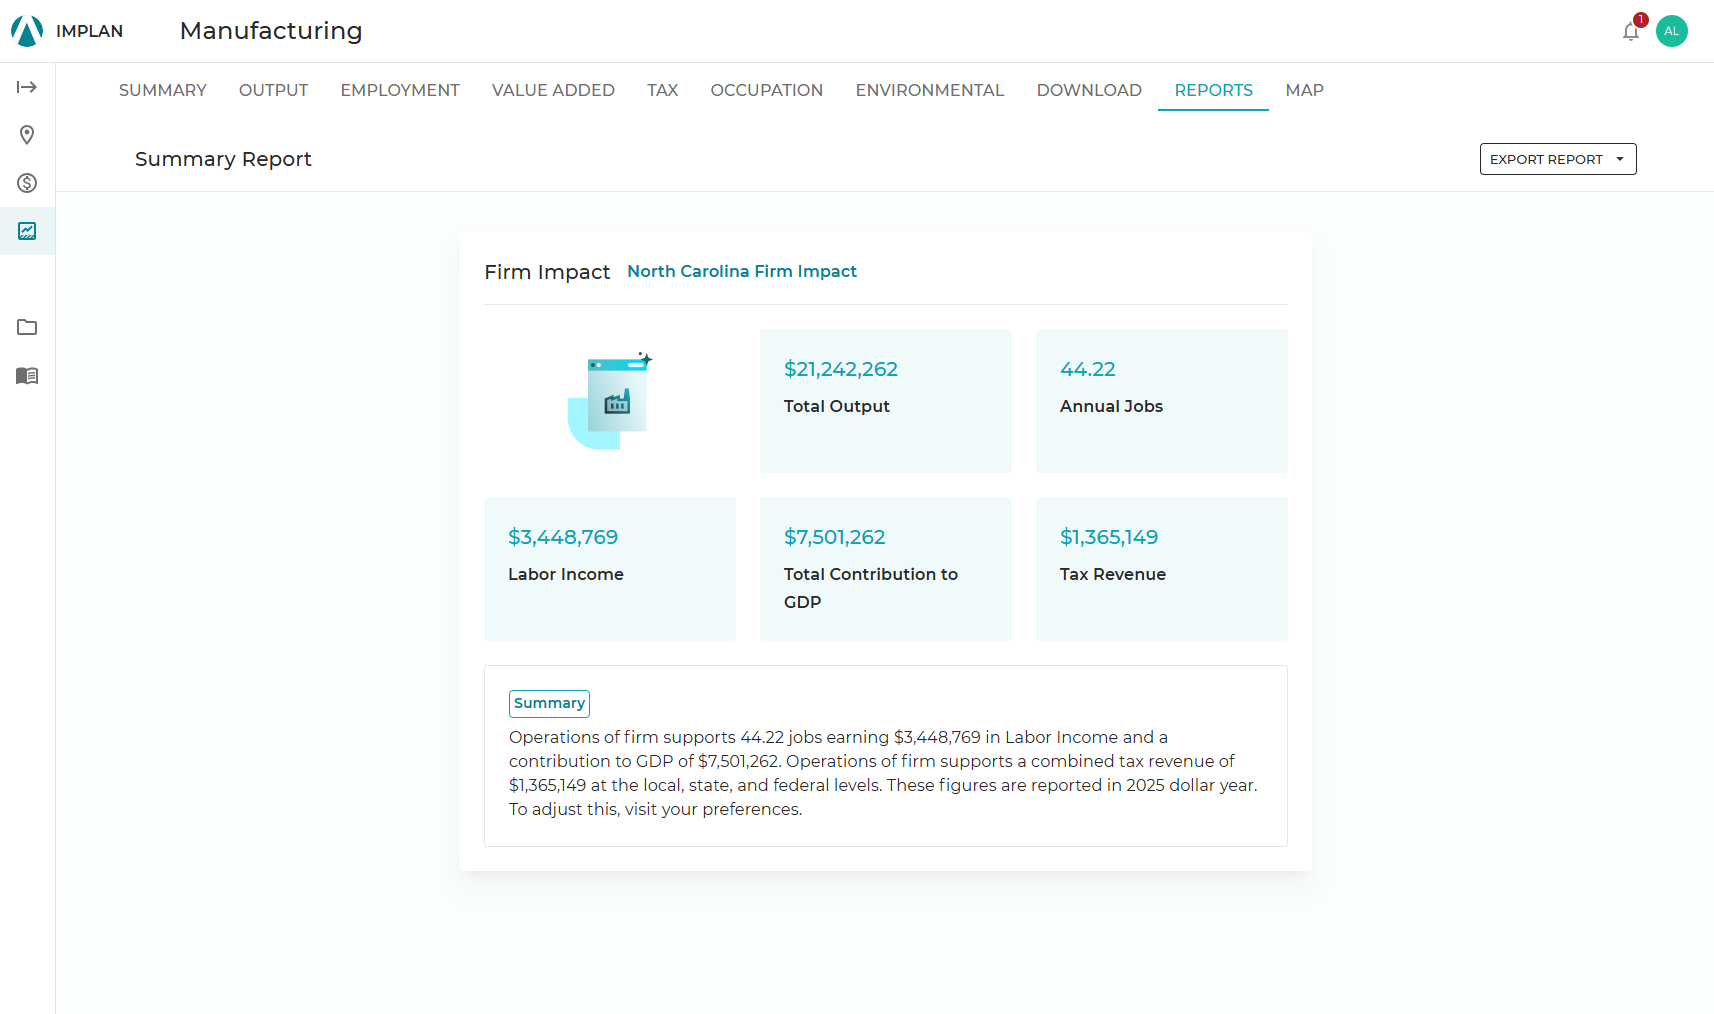Open the Regions section via the location pin icon

tap(27, 135)
